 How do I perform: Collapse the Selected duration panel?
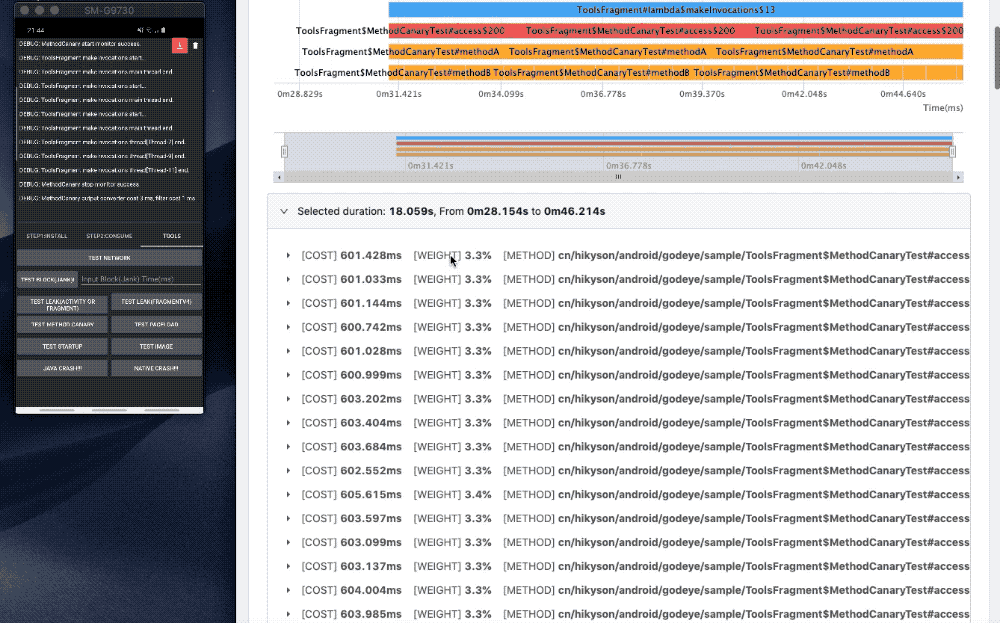(284, 211)
